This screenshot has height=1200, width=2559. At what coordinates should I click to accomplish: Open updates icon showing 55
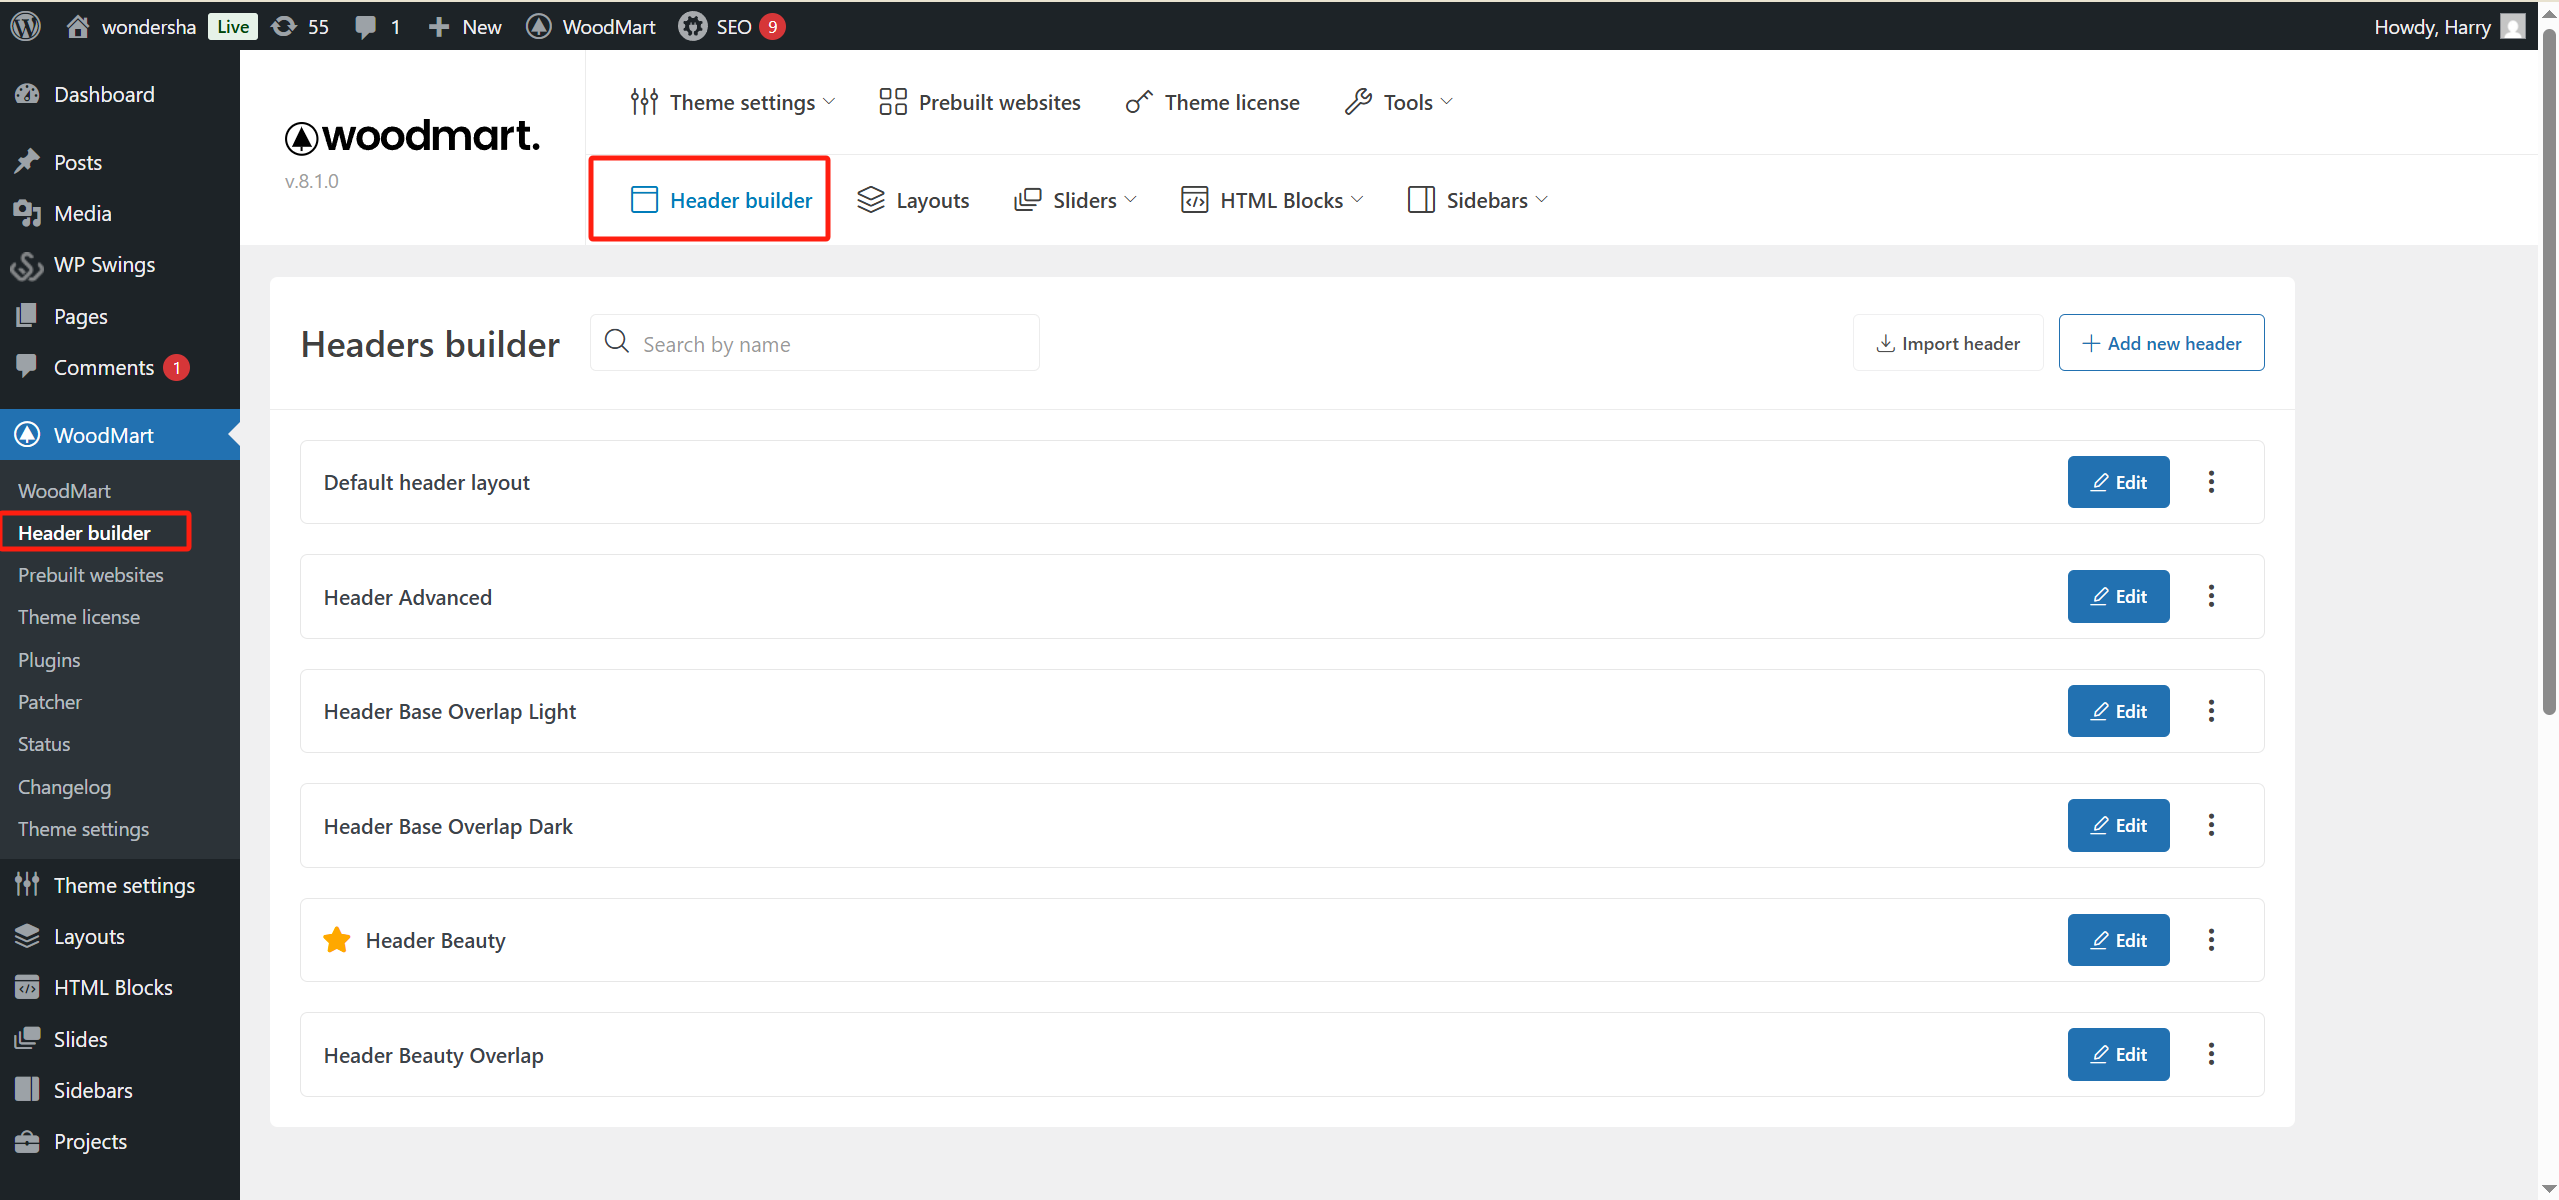coord(285,26)
